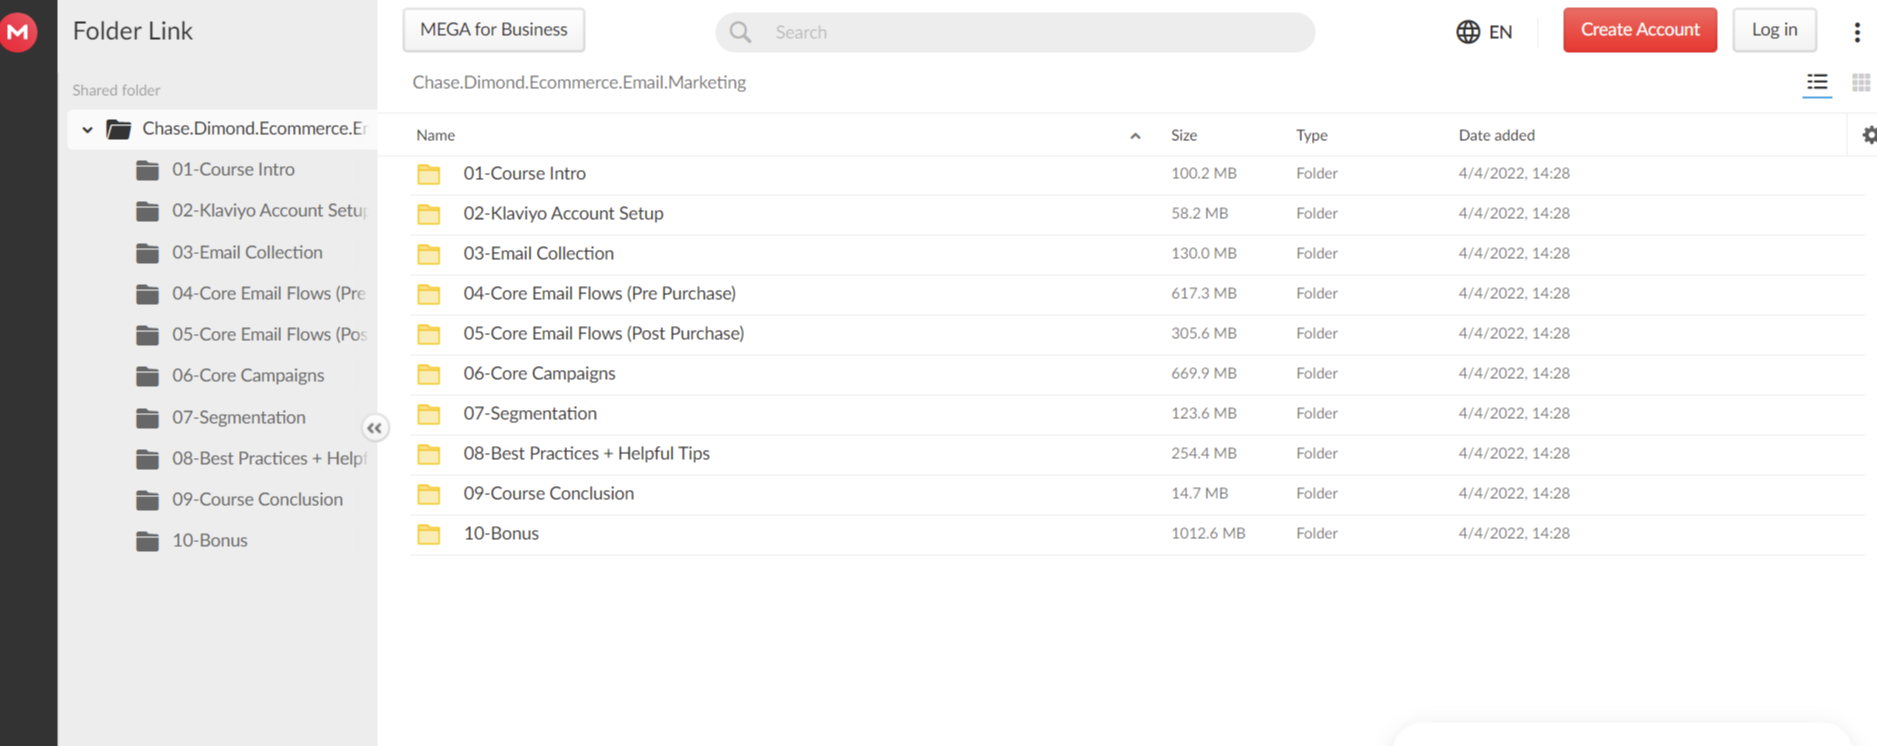The image size is (1877, 746).
Task: Select 09-Course Conclusion in sidebar tree
Action: (257, 499)
